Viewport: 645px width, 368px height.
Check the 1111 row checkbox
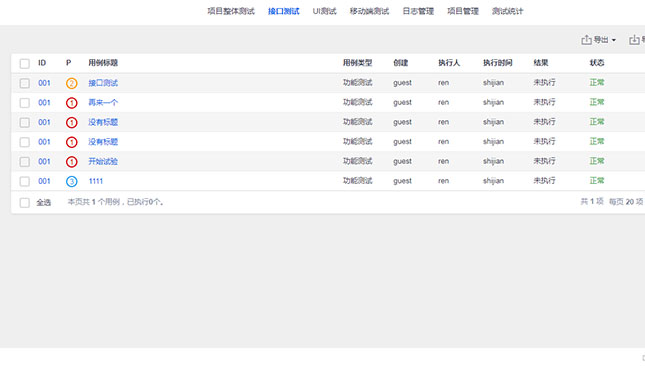(25, 181)
